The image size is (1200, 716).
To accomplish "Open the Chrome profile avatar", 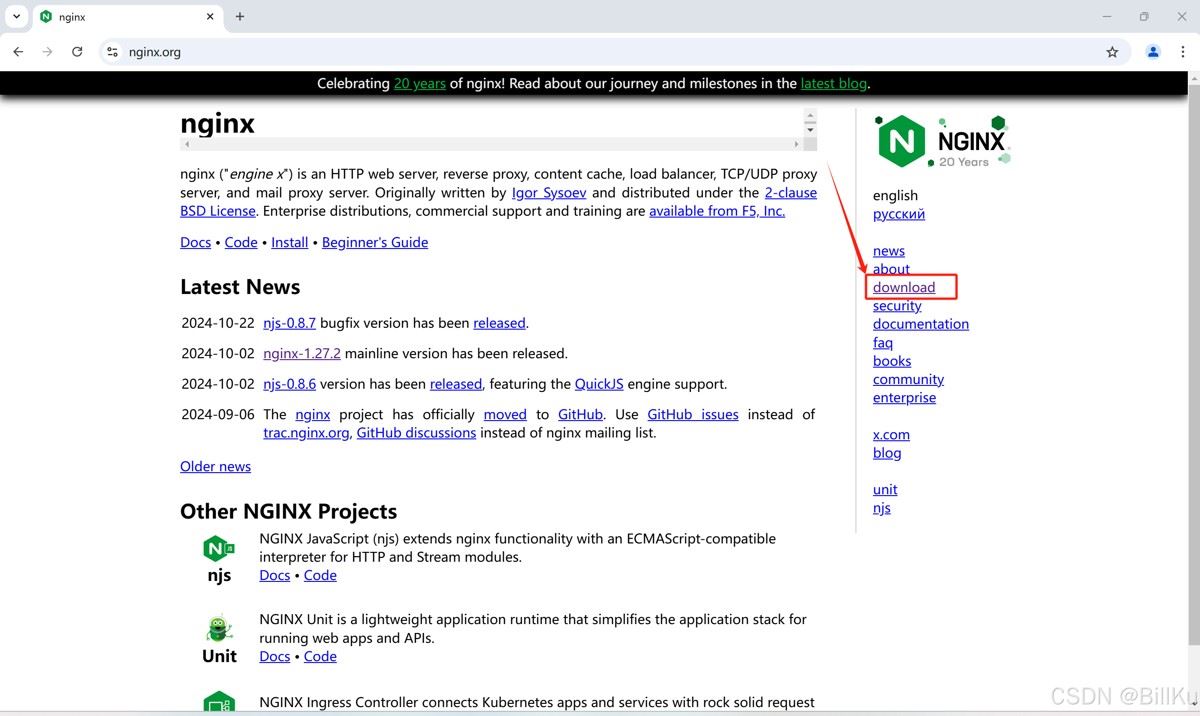I will 1153,52.
